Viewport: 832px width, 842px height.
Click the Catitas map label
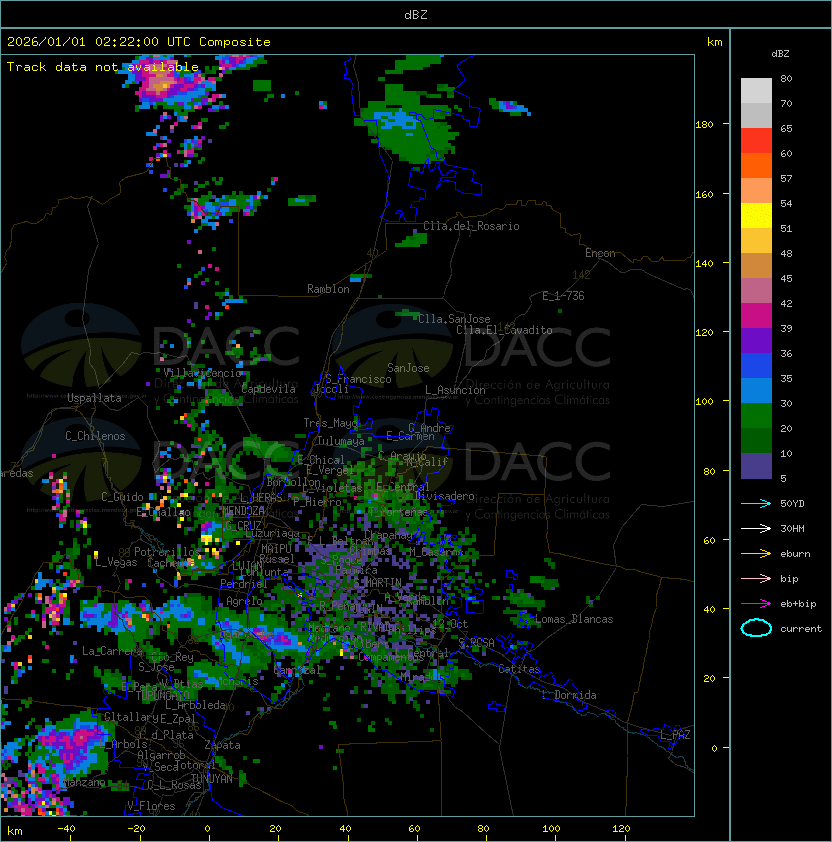coord(519,669)
